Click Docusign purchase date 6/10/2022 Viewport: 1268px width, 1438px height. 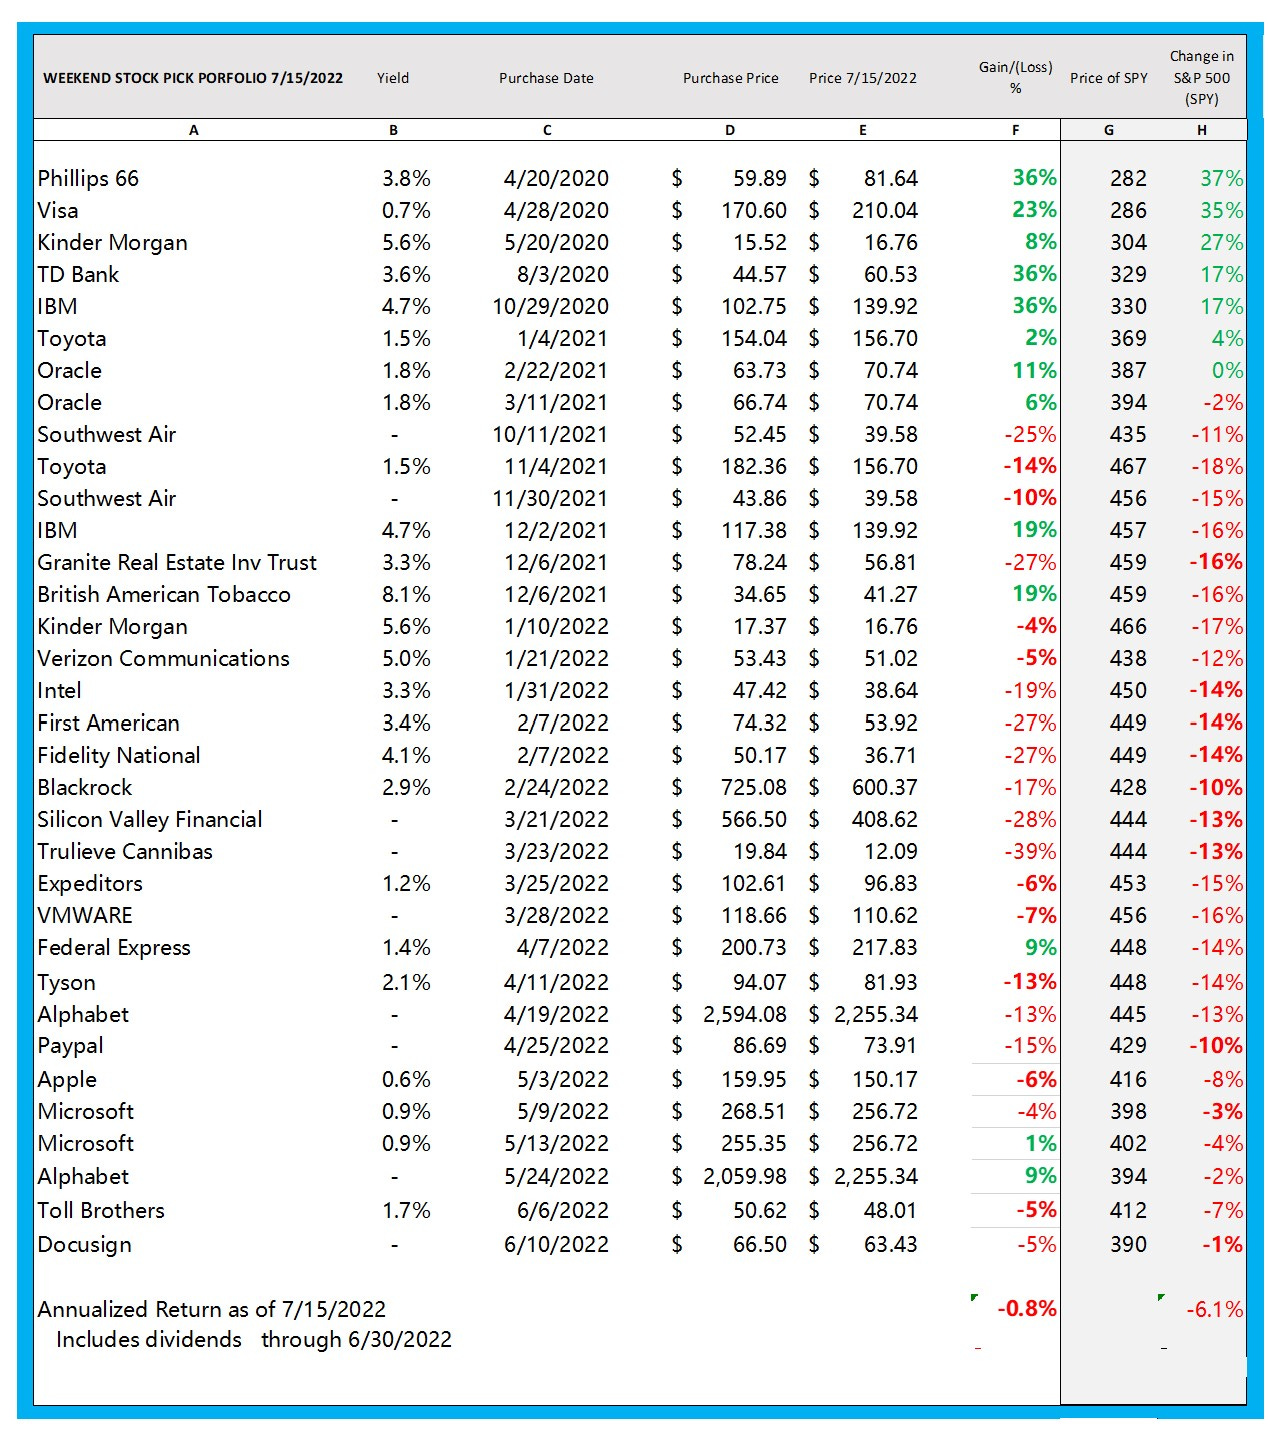click(556, 1244)
